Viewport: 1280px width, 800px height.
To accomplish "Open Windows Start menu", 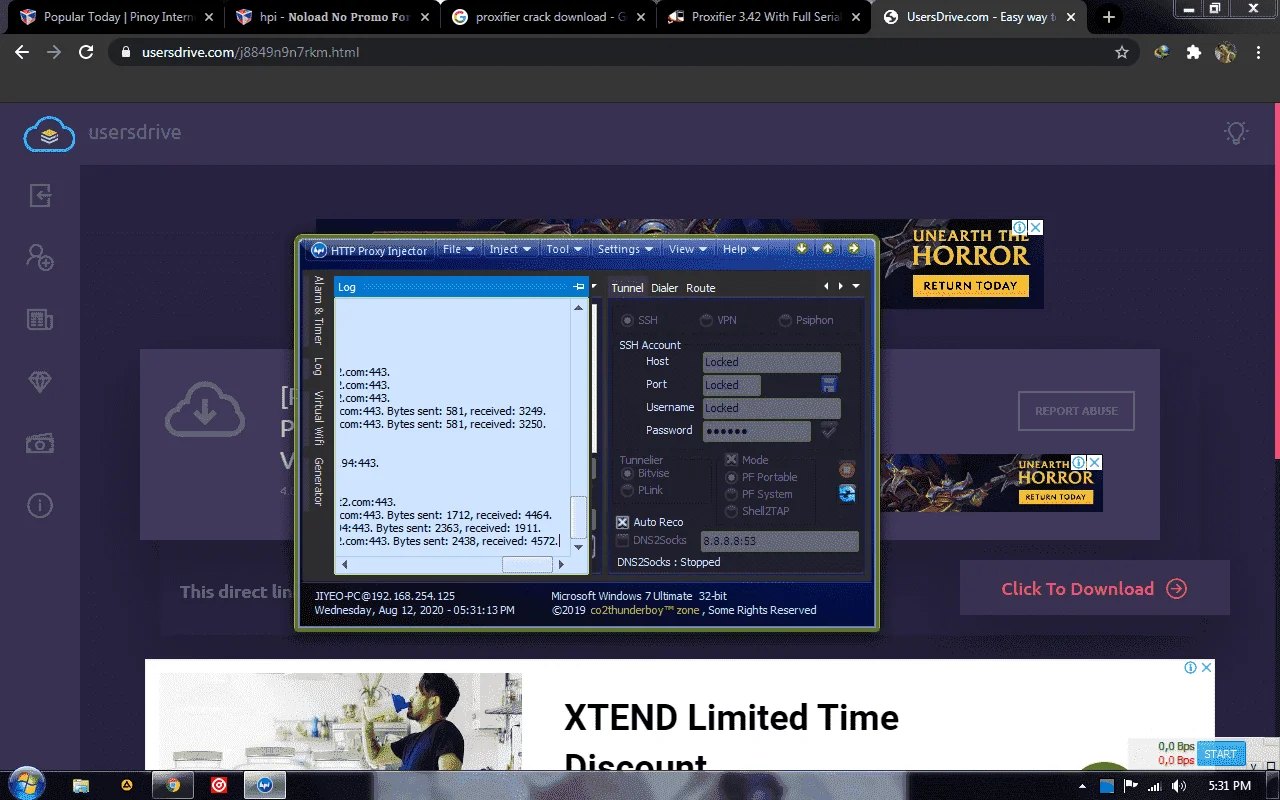I will pyautogui.click(x=26, y=784).
